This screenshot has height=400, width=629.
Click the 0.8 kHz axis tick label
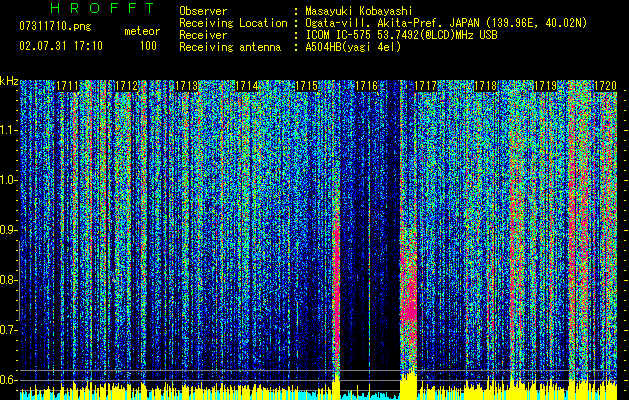[8, 280]
